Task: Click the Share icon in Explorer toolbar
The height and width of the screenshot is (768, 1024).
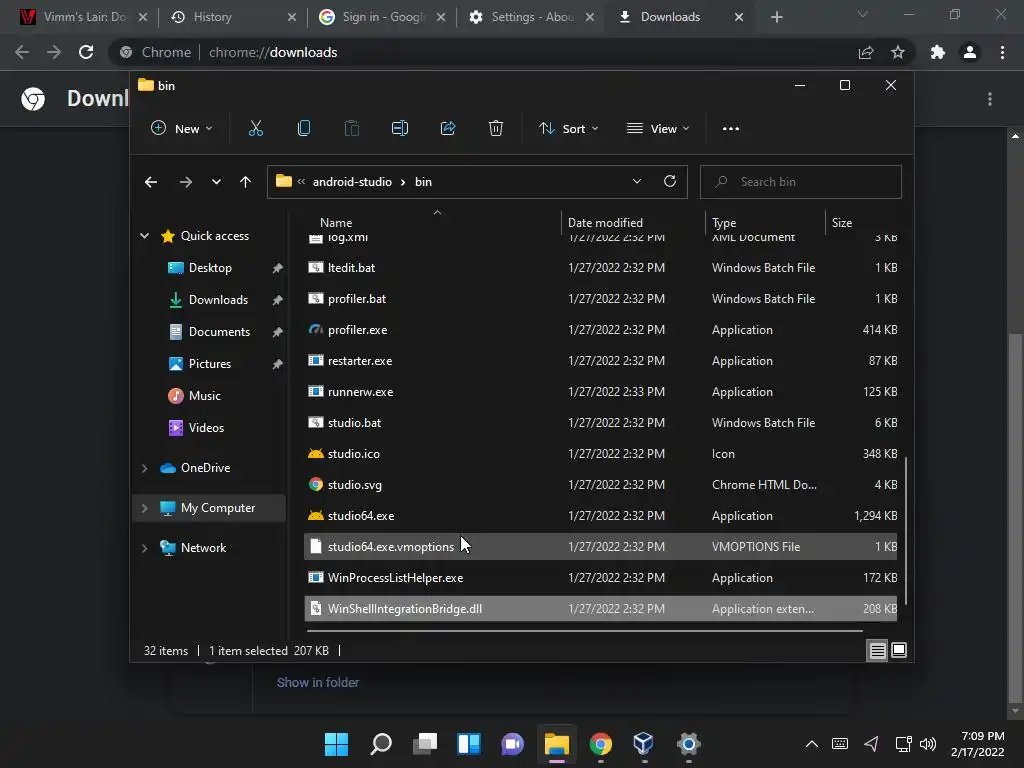Action: point(448,129)
